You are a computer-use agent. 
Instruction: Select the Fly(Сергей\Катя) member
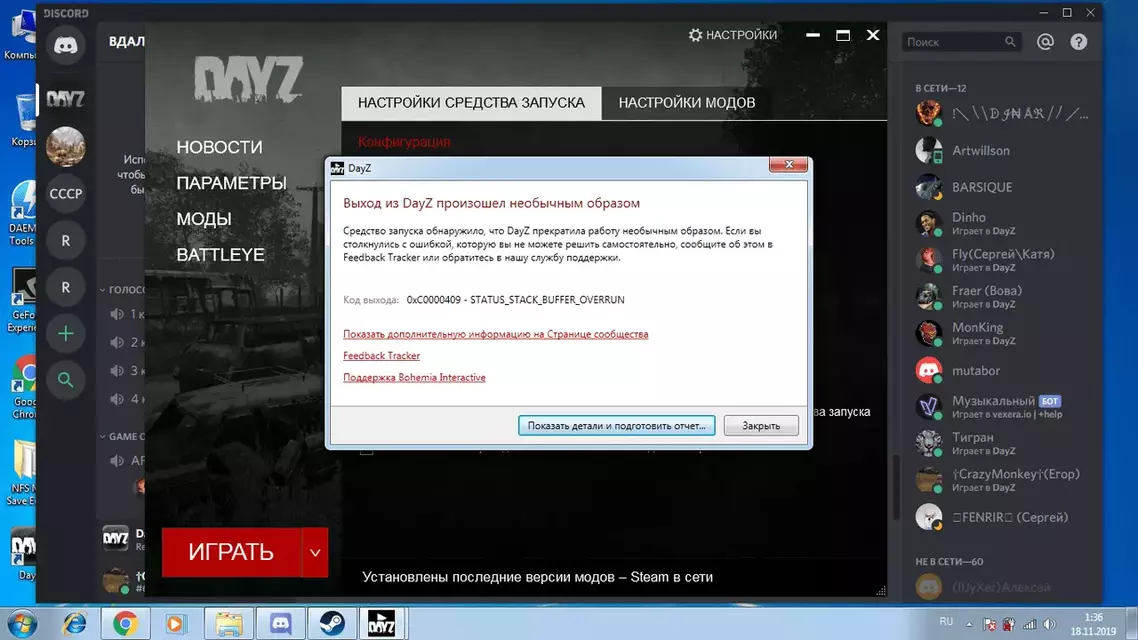click(1002, 260)
